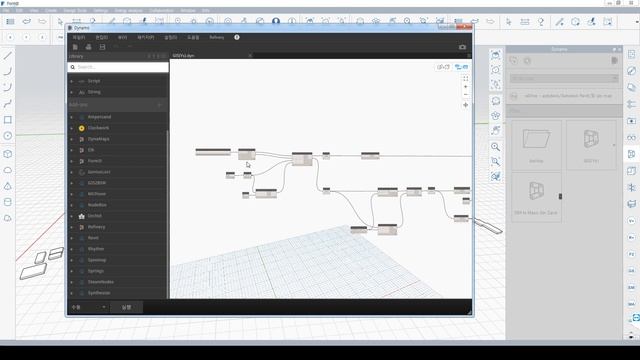This screenshot has height=360, width=640.
Task: Select FormIt package in Dynamo library
Action: click(95, 161)
